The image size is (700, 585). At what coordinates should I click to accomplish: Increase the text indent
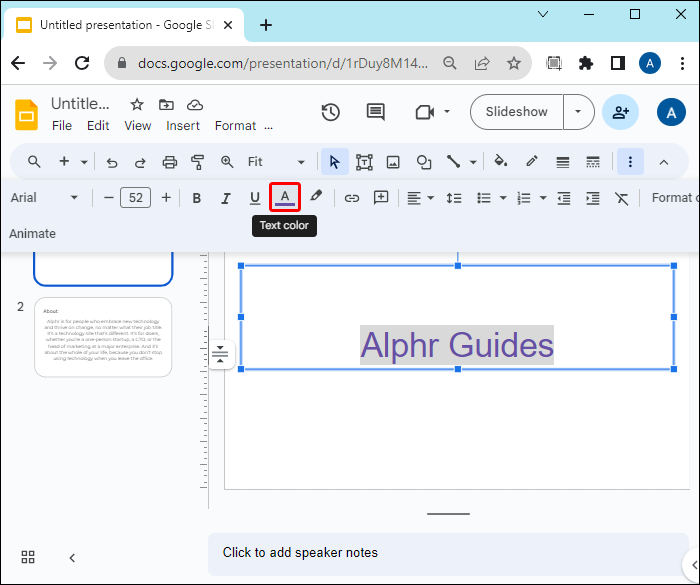click(x=593, y=198)
